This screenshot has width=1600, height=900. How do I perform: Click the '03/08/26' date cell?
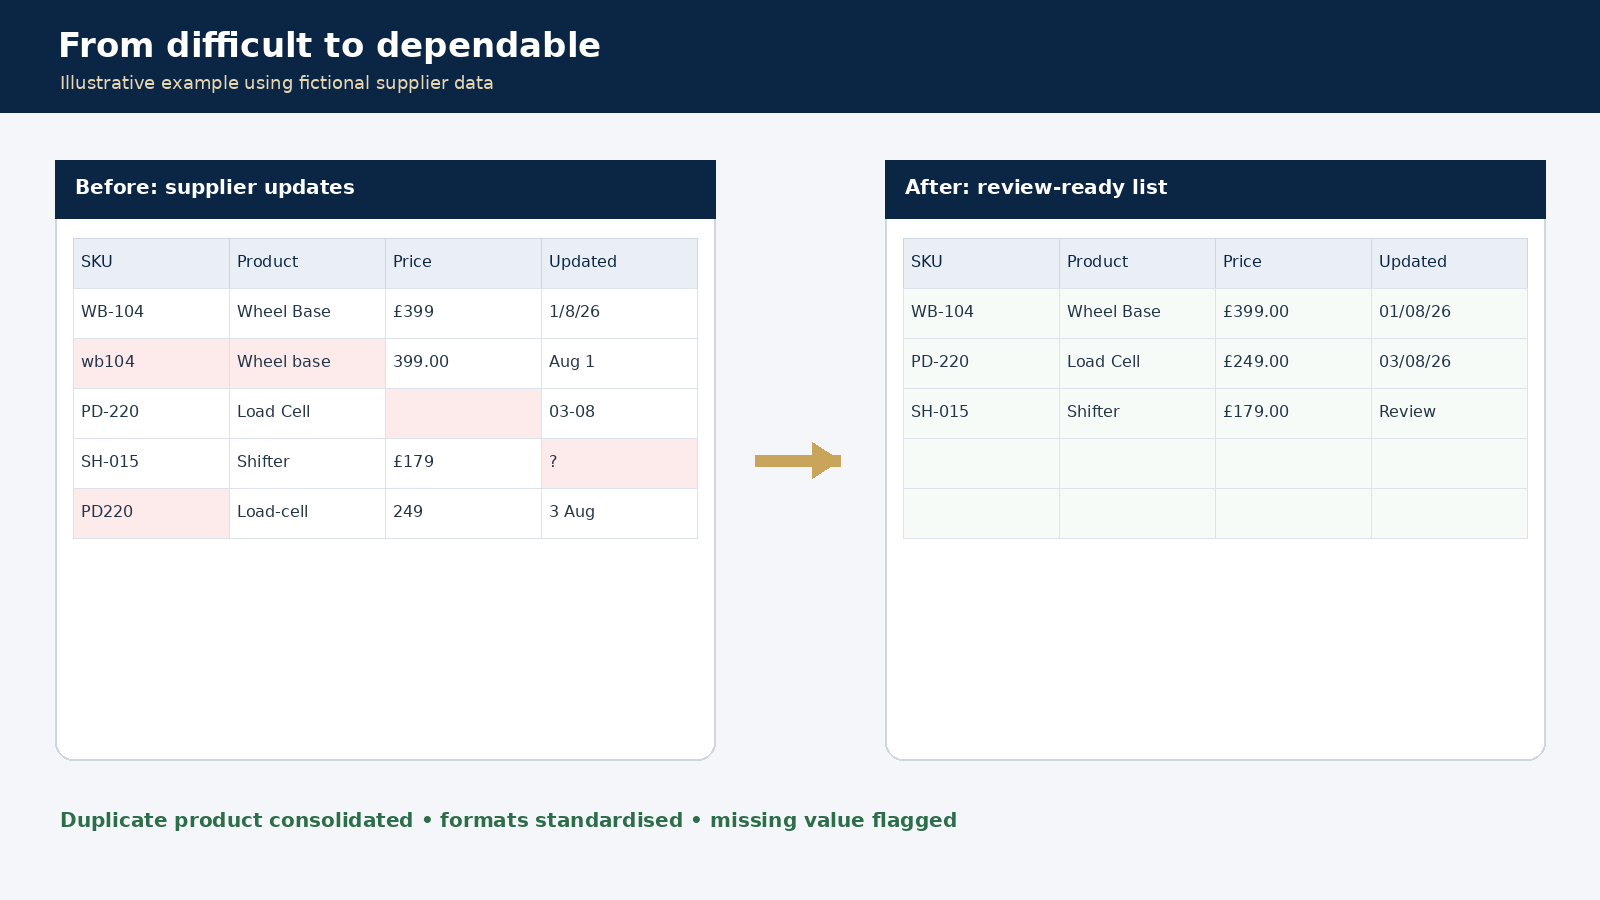[1449, 363]
